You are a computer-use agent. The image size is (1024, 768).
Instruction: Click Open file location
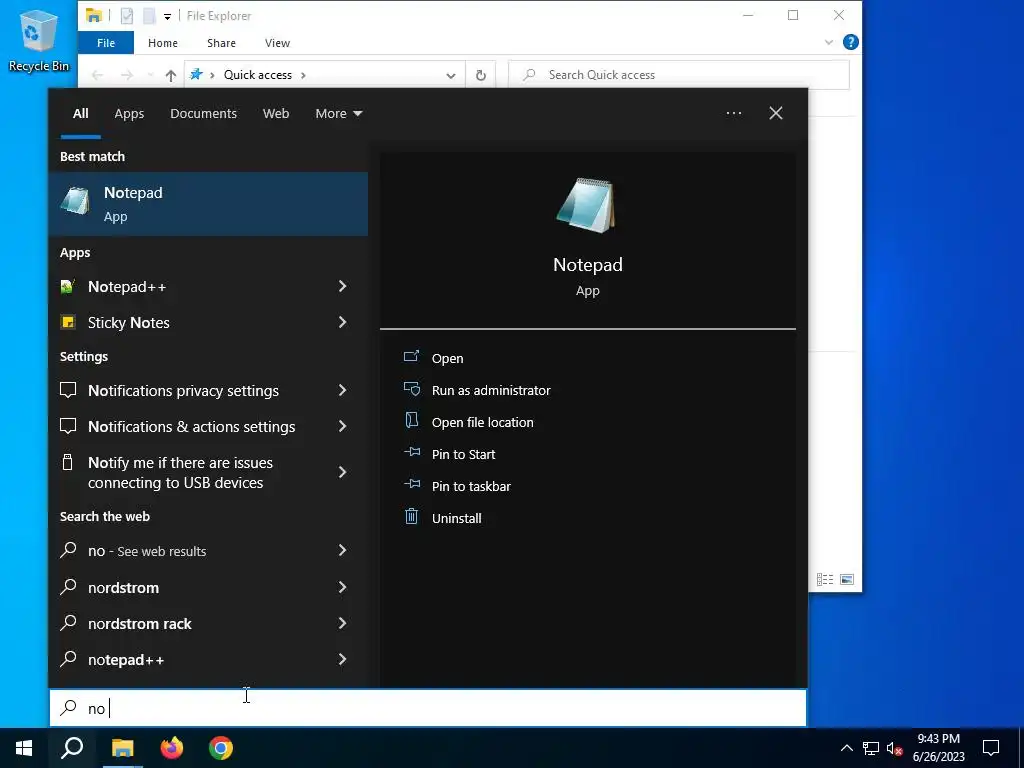[483, 423]
